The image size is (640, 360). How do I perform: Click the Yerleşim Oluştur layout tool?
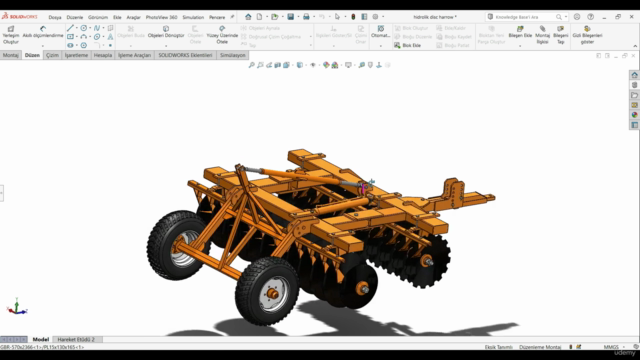coord(11,35)
